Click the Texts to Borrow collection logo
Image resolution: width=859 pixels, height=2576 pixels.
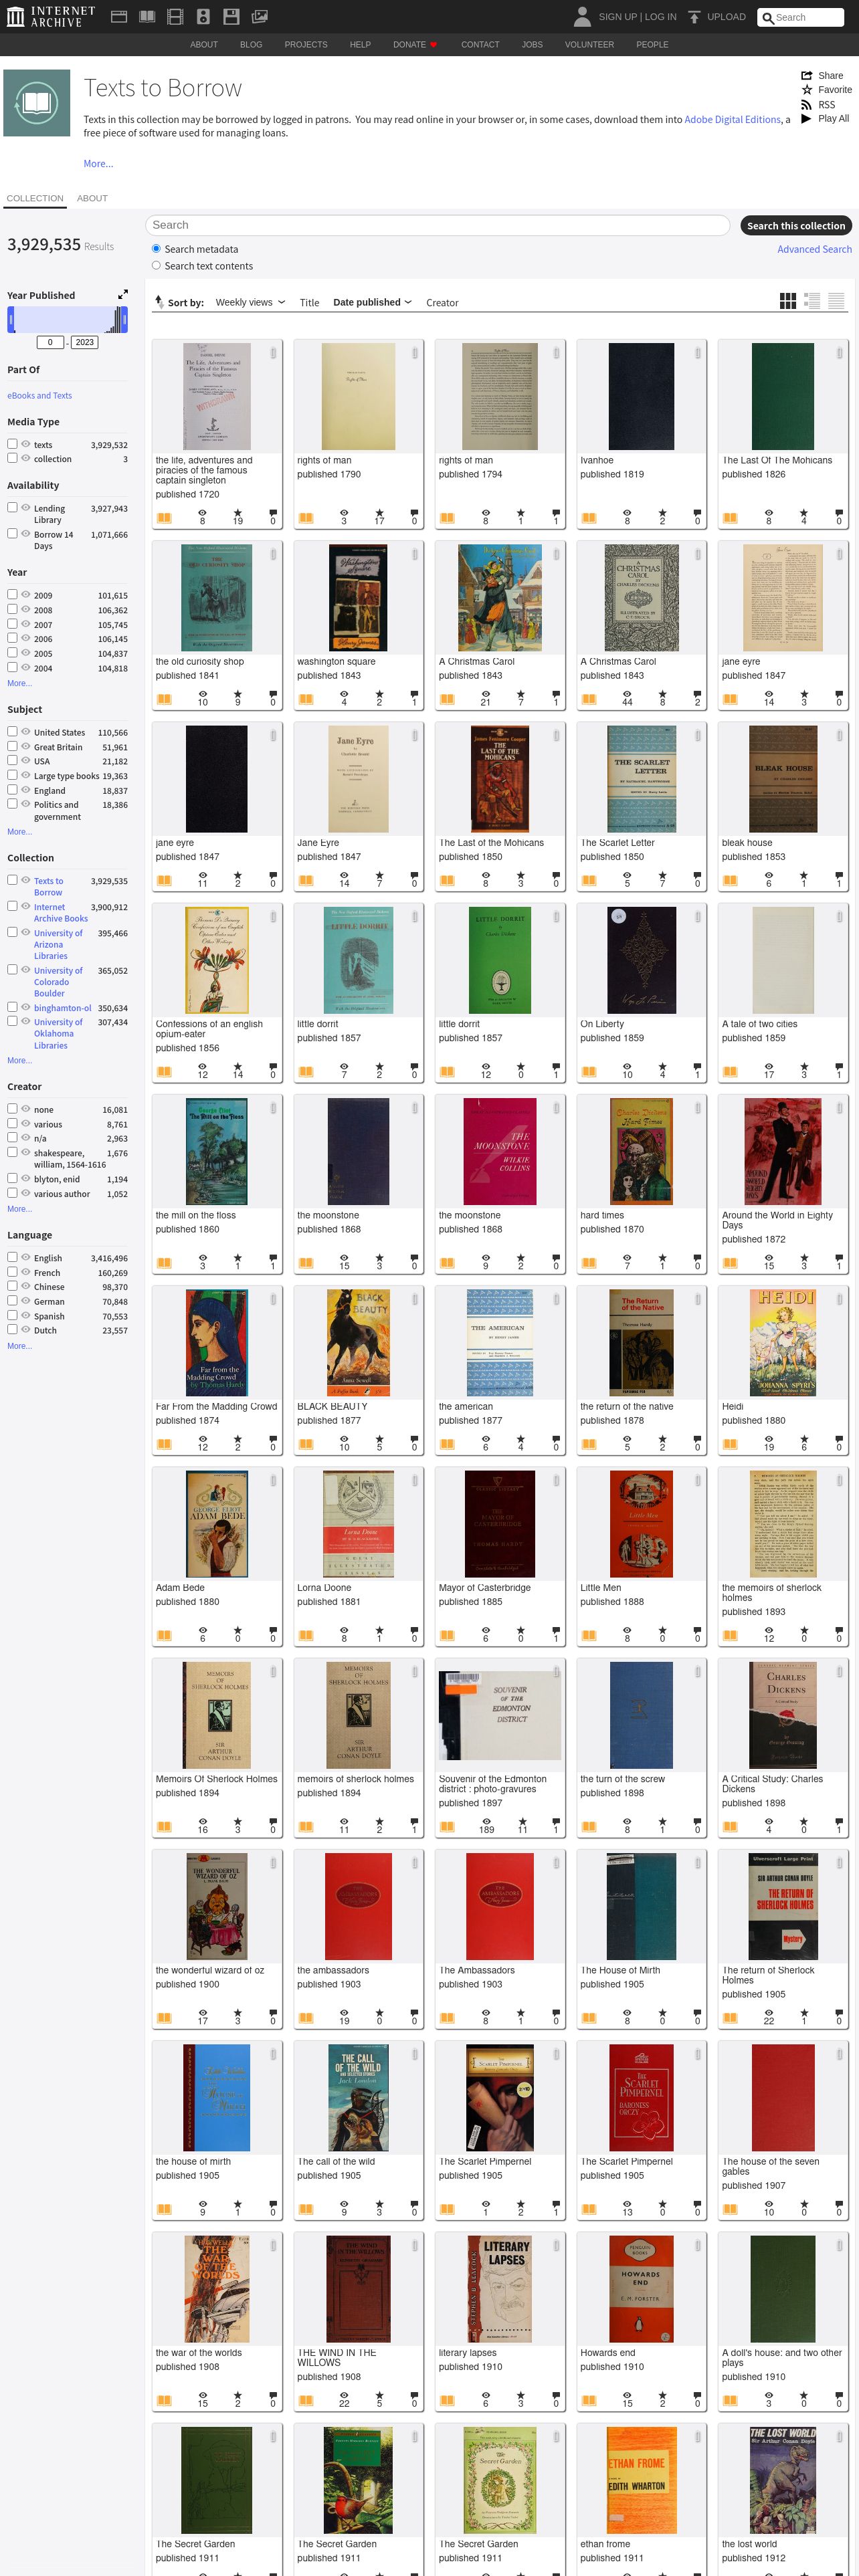coord(37,103)
